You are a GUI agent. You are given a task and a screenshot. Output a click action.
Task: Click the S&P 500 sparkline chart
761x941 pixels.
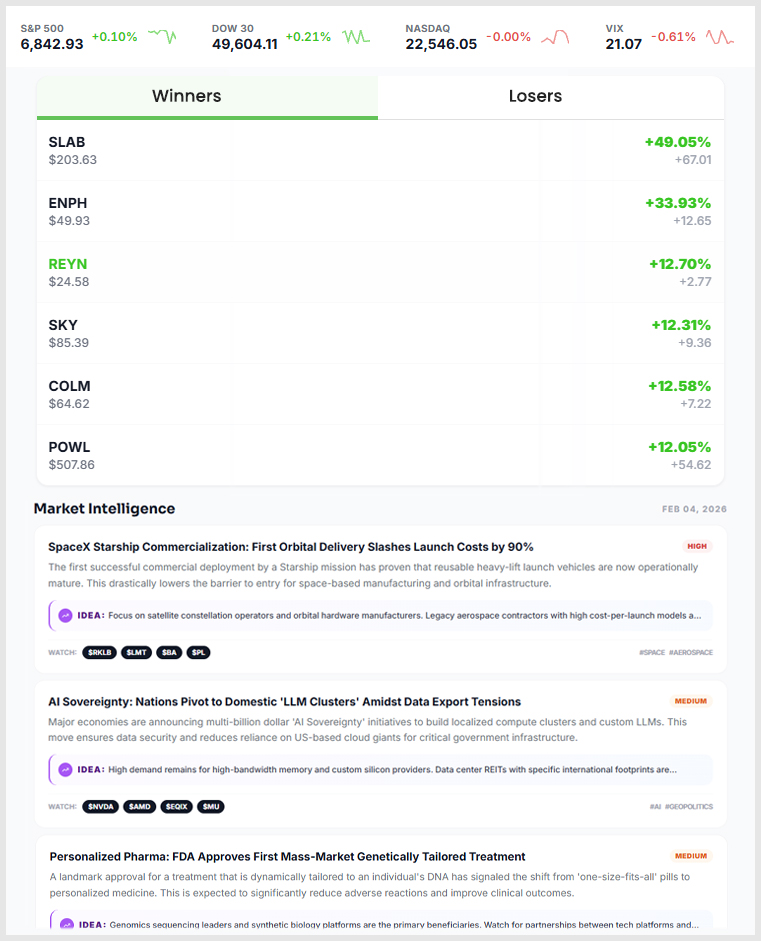162,37
